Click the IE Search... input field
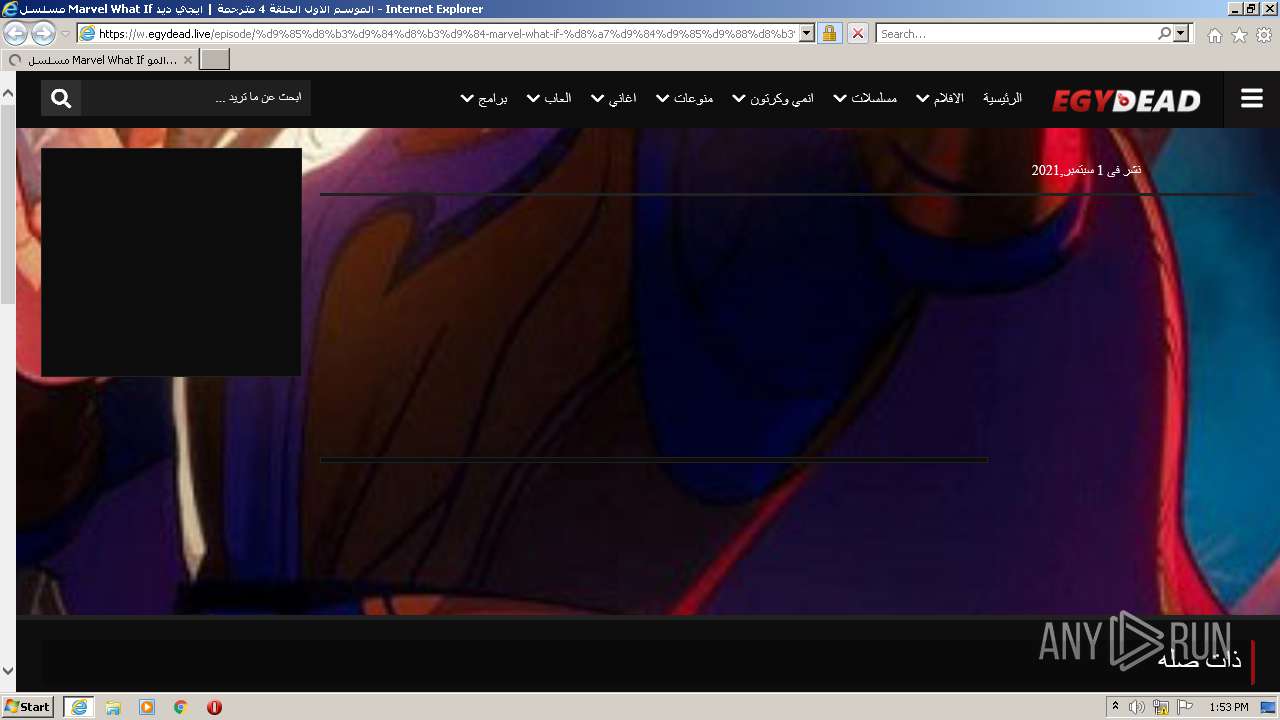This screenshot has width=1280, height=720. coord(1016,33)
